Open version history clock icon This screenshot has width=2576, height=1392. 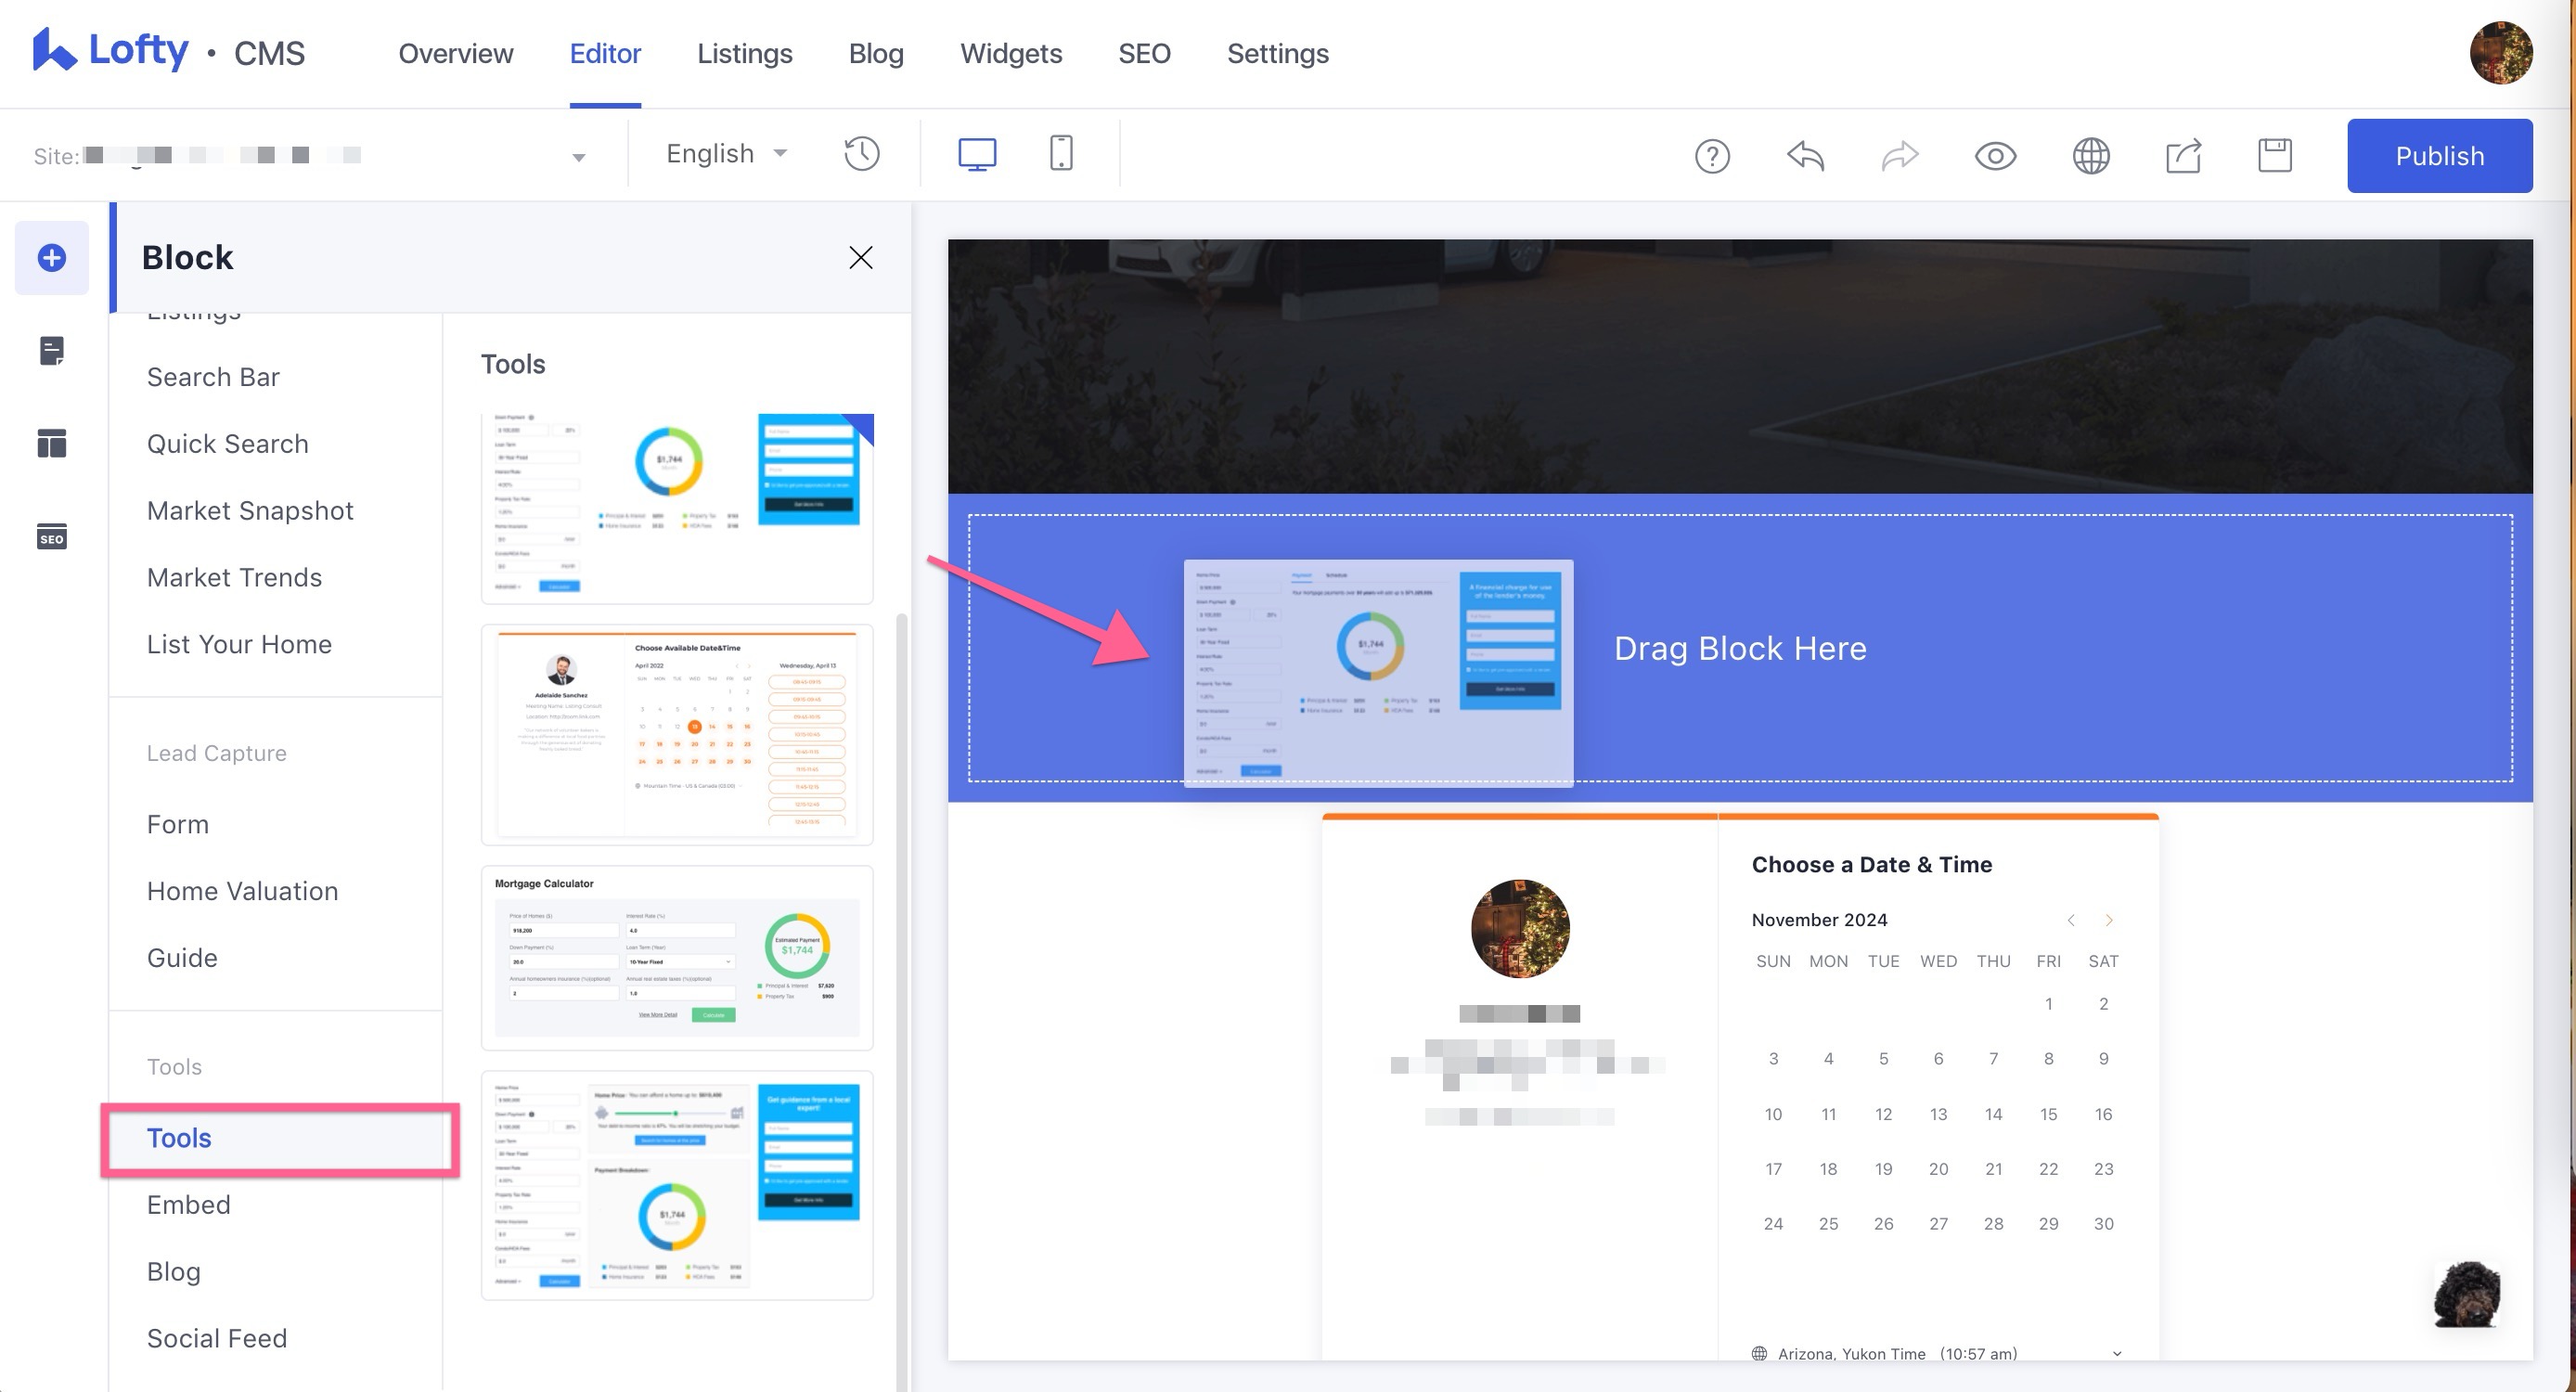click(x=861, y=154)
